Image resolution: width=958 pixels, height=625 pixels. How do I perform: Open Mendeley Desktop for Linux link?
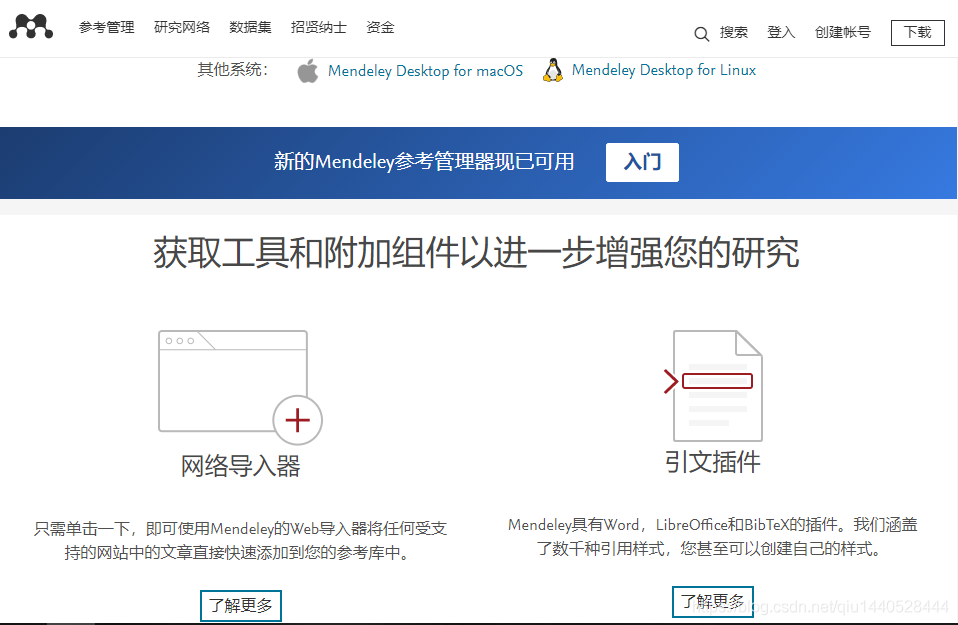coord(664,70)
